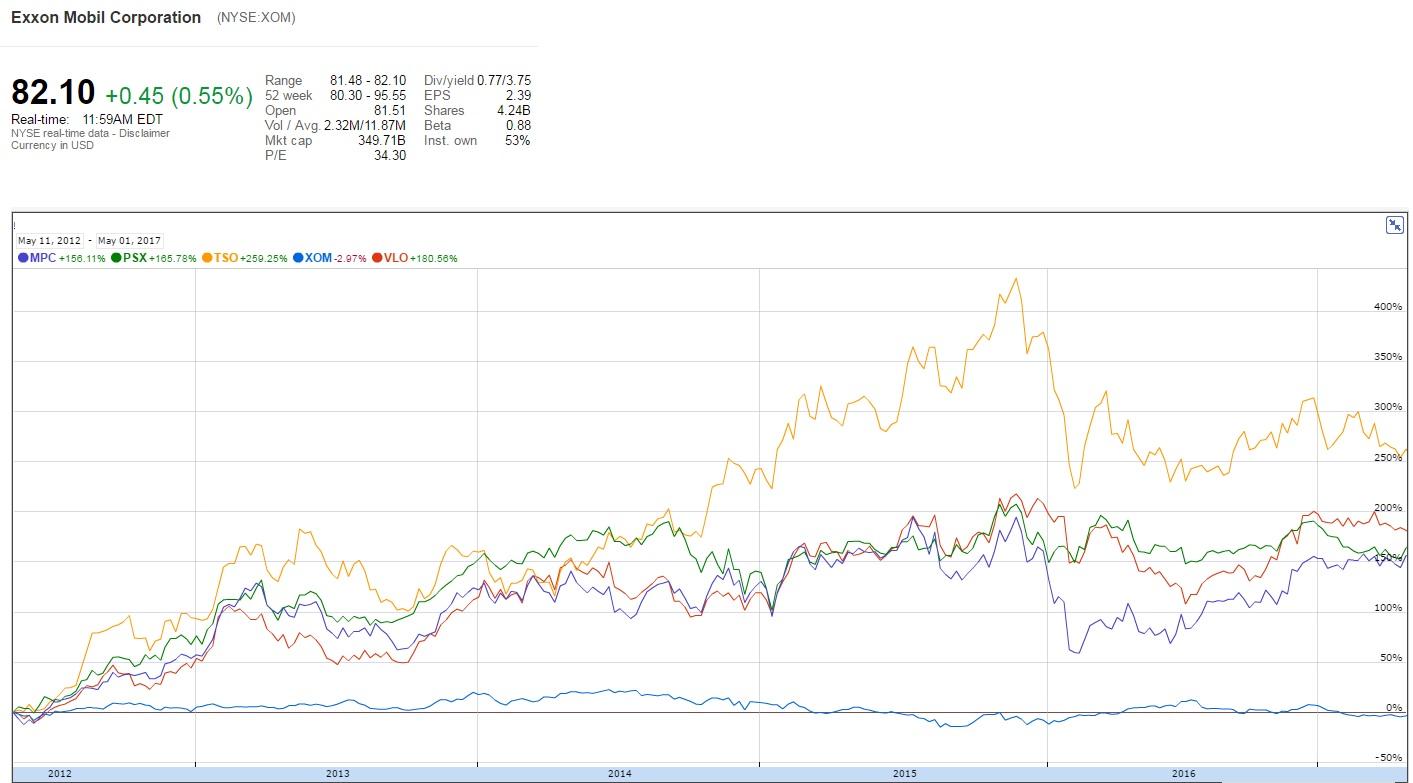Screen dimensions: 1413x783
Task: Click the purple MPC legend dot
Action: 23,258
